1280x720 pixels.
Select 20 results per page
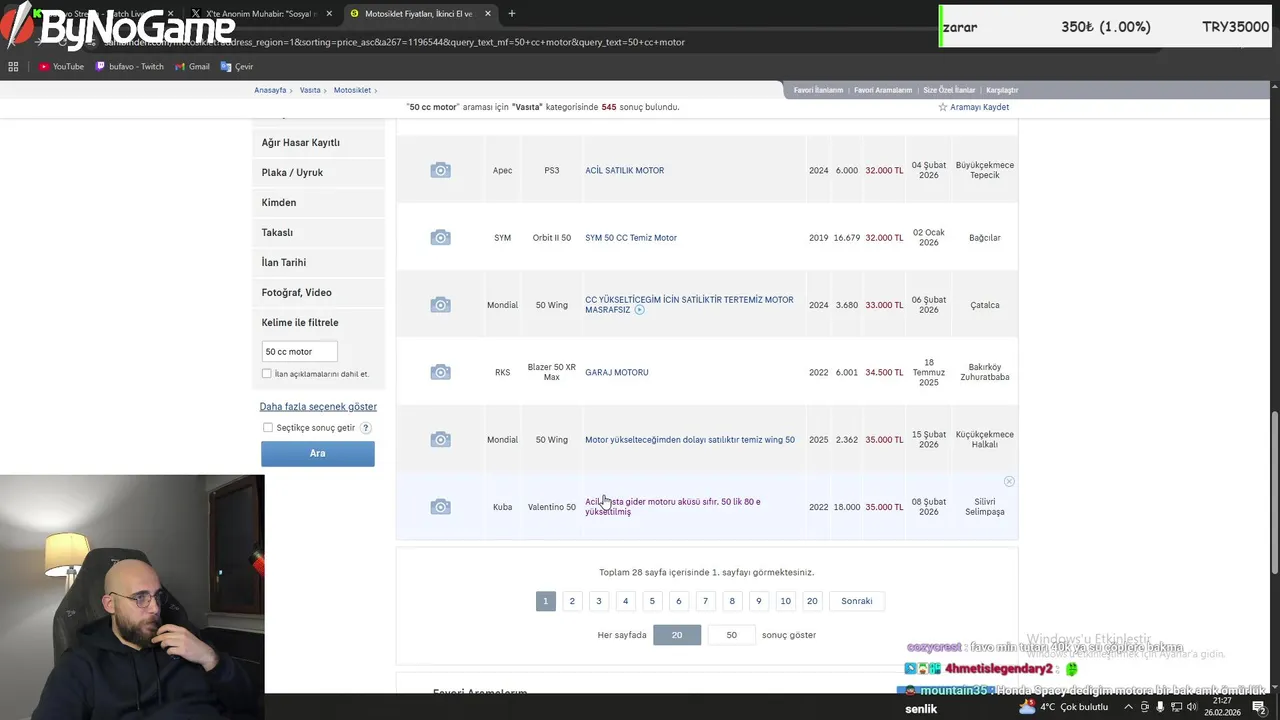click(677, 635)
